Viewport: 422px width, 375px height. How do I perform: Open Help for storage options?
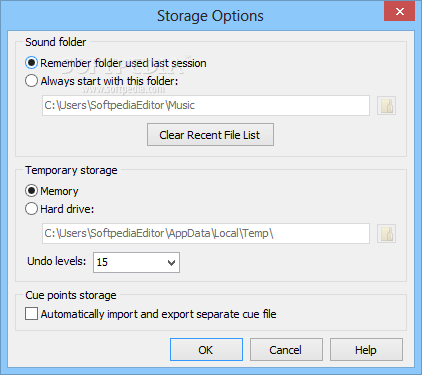[366, 350]
